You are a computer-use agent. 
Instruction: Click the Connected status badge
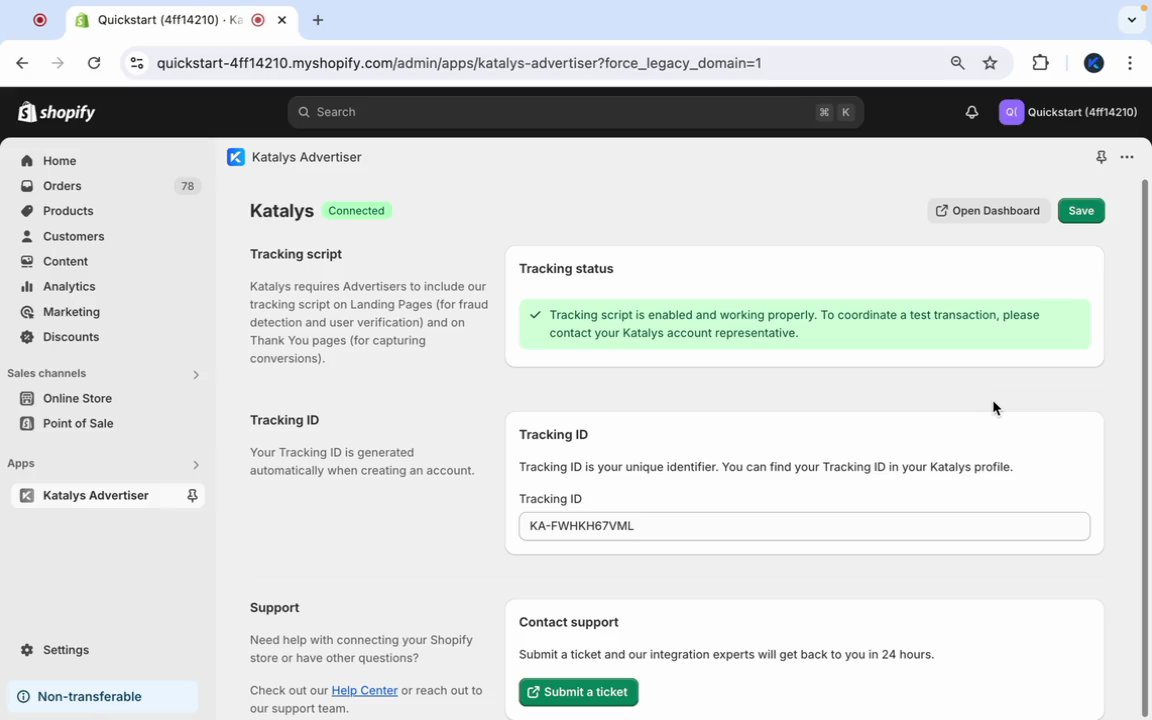point(356,211)
